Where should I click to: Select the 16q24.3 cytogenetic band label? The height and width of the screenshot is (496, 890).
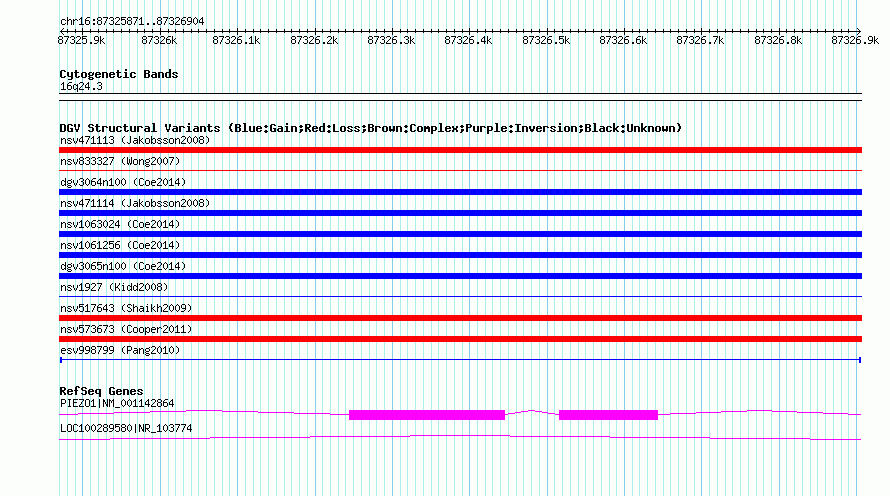click(81, 87)
